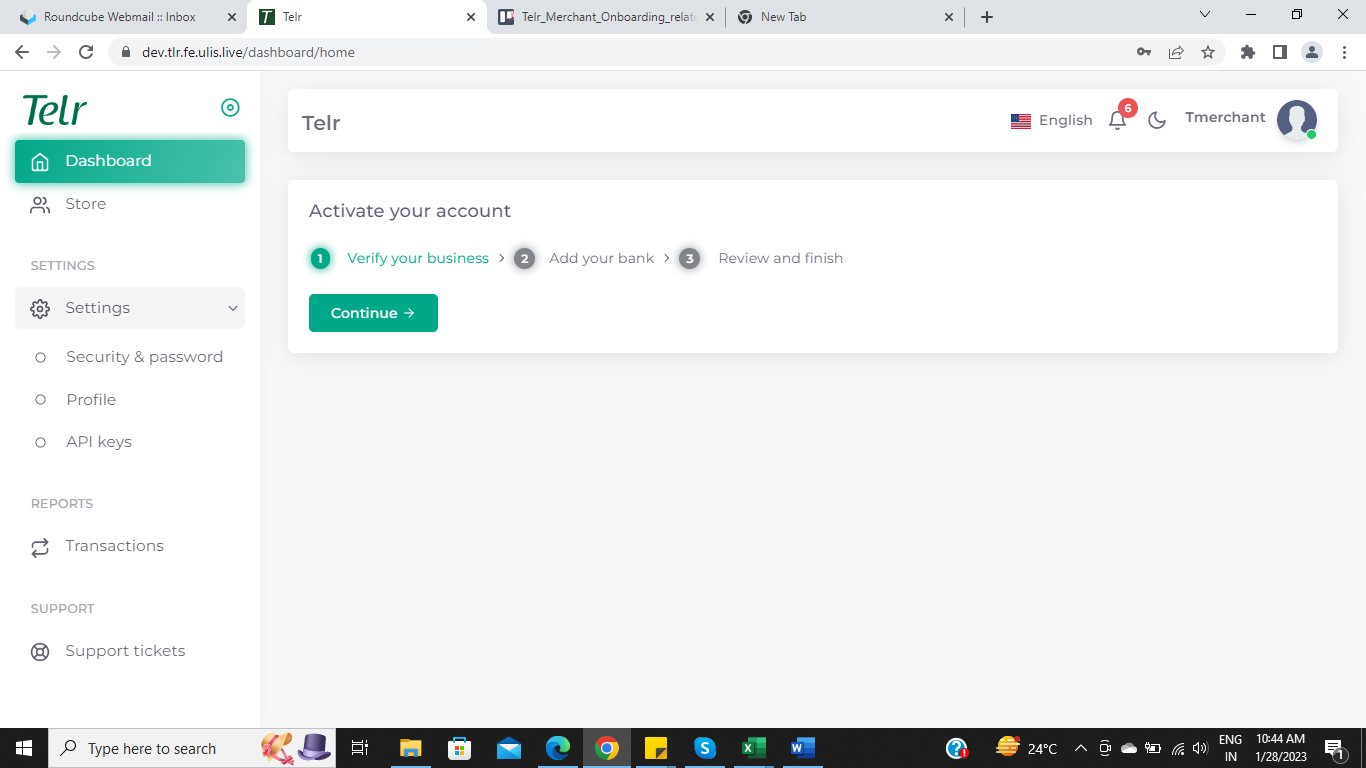Open the saved passwords key icon
1366x768 pixels.
[x=1144, y=52]
